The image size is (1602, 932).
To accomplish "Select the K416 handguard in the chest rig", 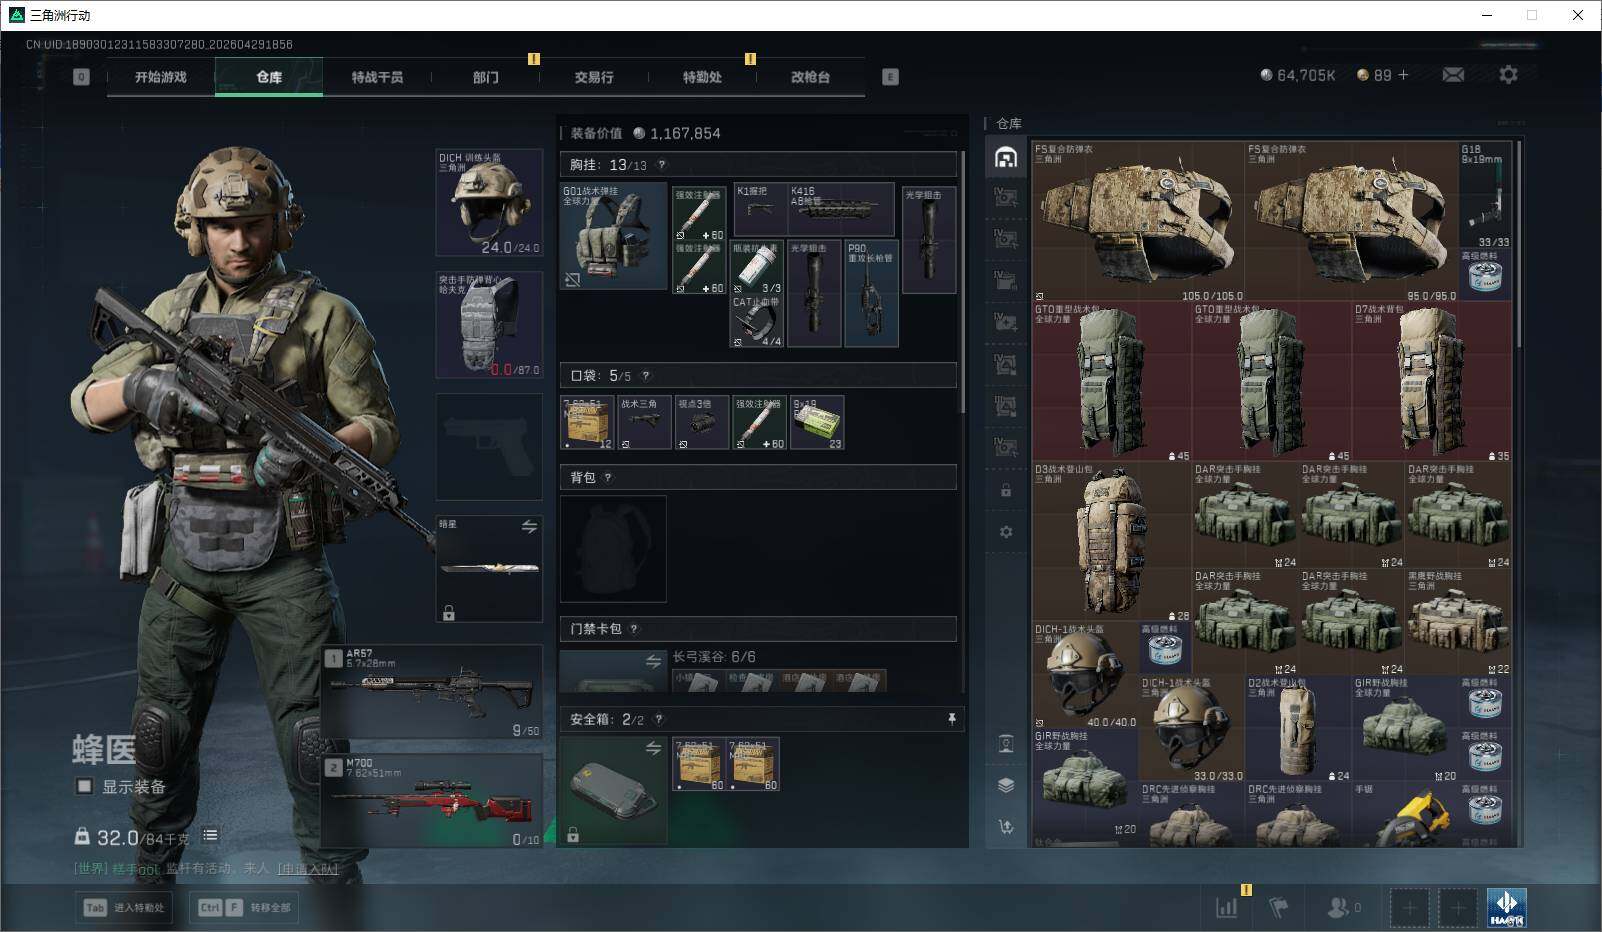I will [841, 209].
